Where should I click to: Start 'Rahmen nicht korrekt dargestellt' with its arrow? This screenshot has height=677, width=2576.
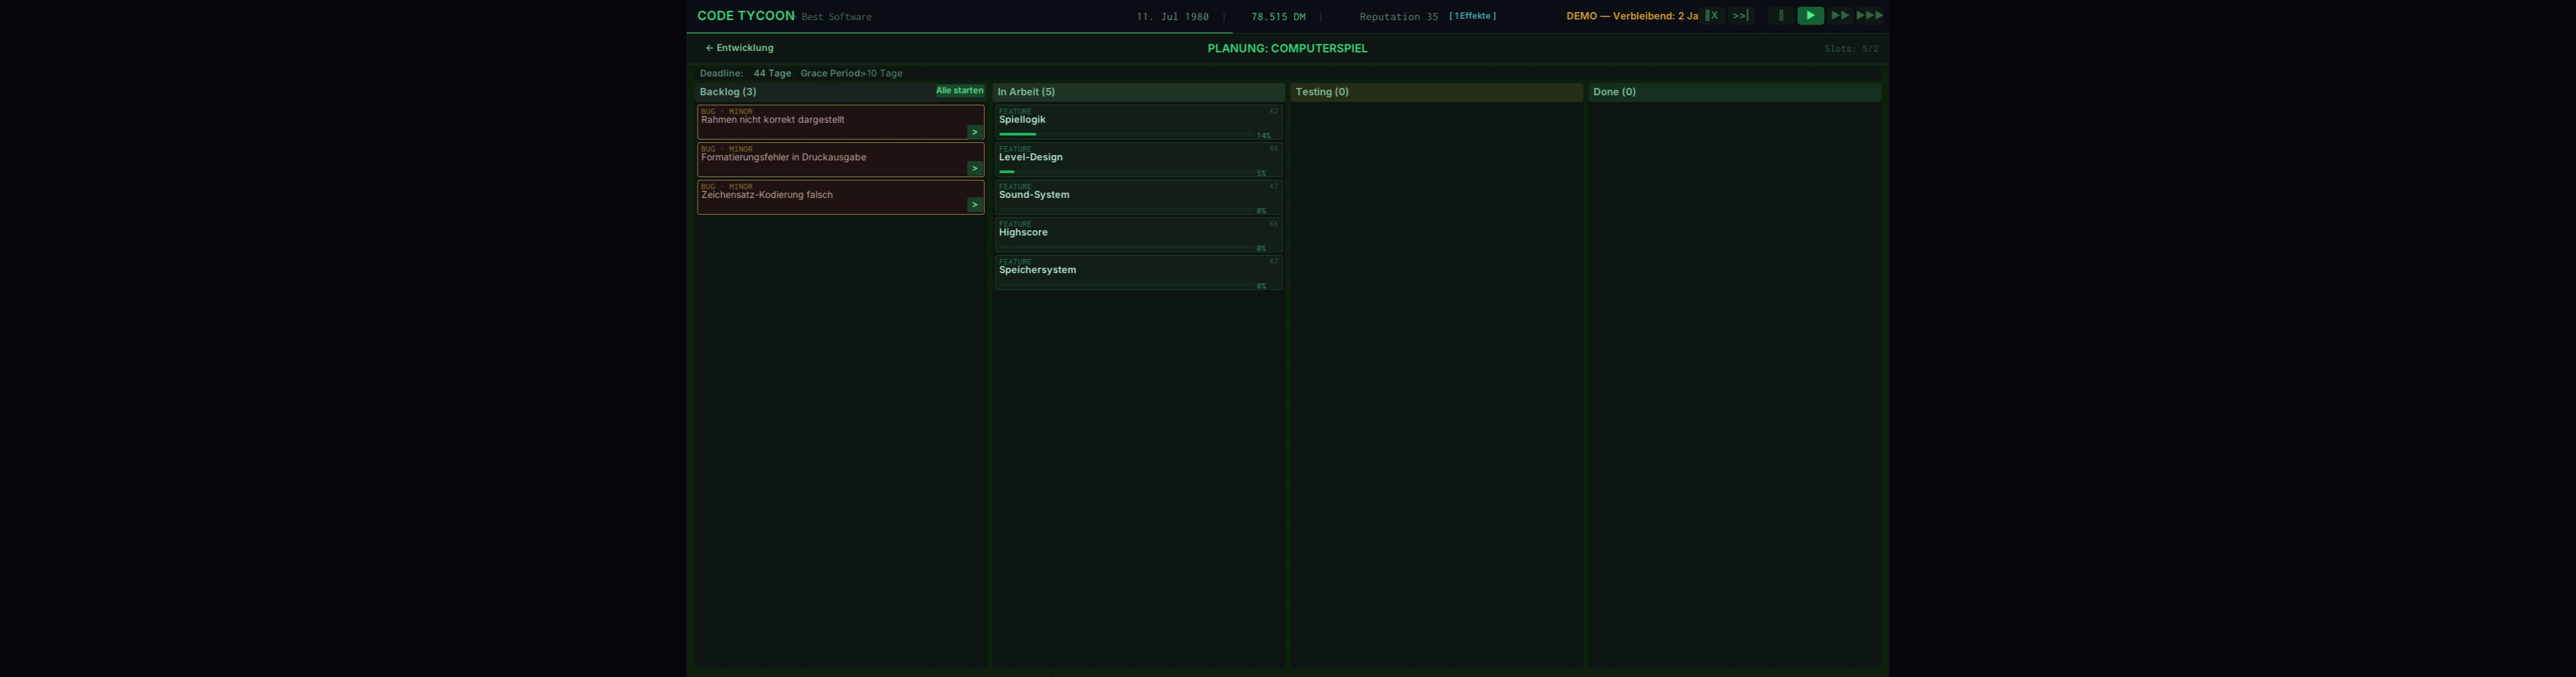[974, 132]
